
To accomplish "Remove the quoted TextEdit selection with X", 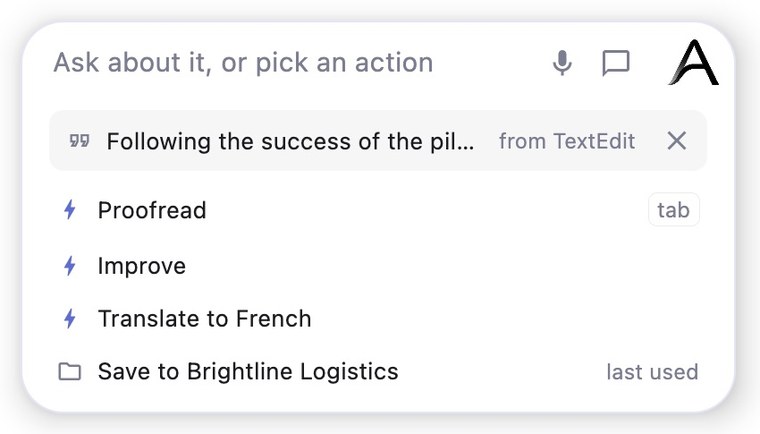I will pos(677,141).
